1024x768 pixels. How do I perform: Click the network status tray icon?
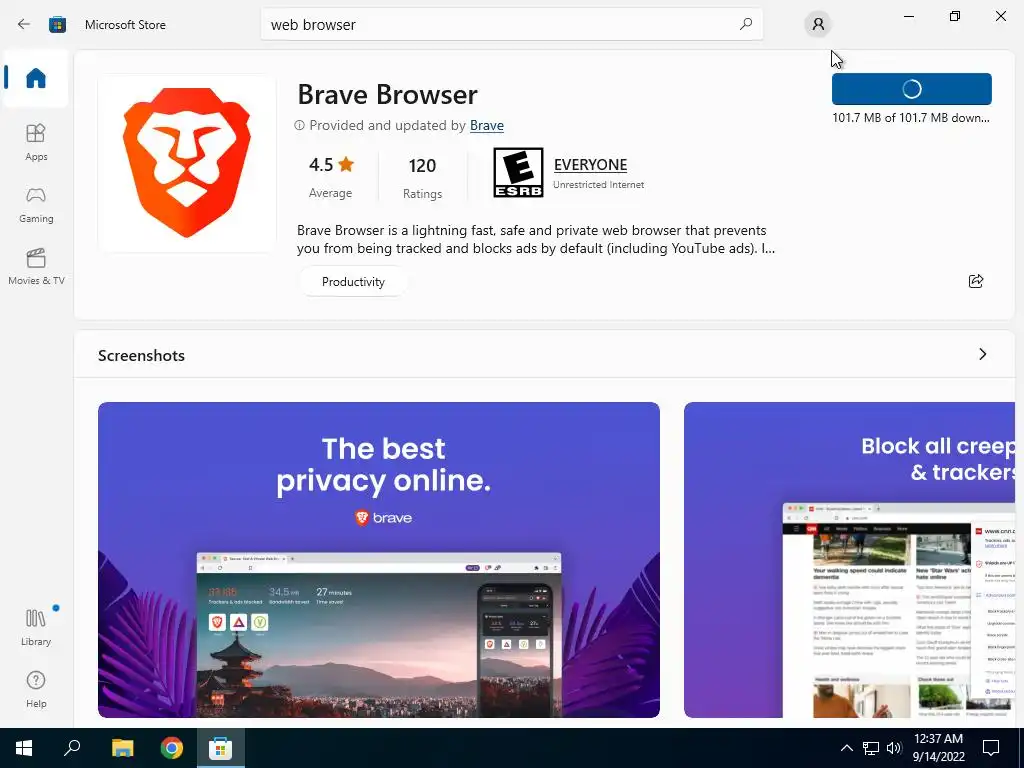871,748
